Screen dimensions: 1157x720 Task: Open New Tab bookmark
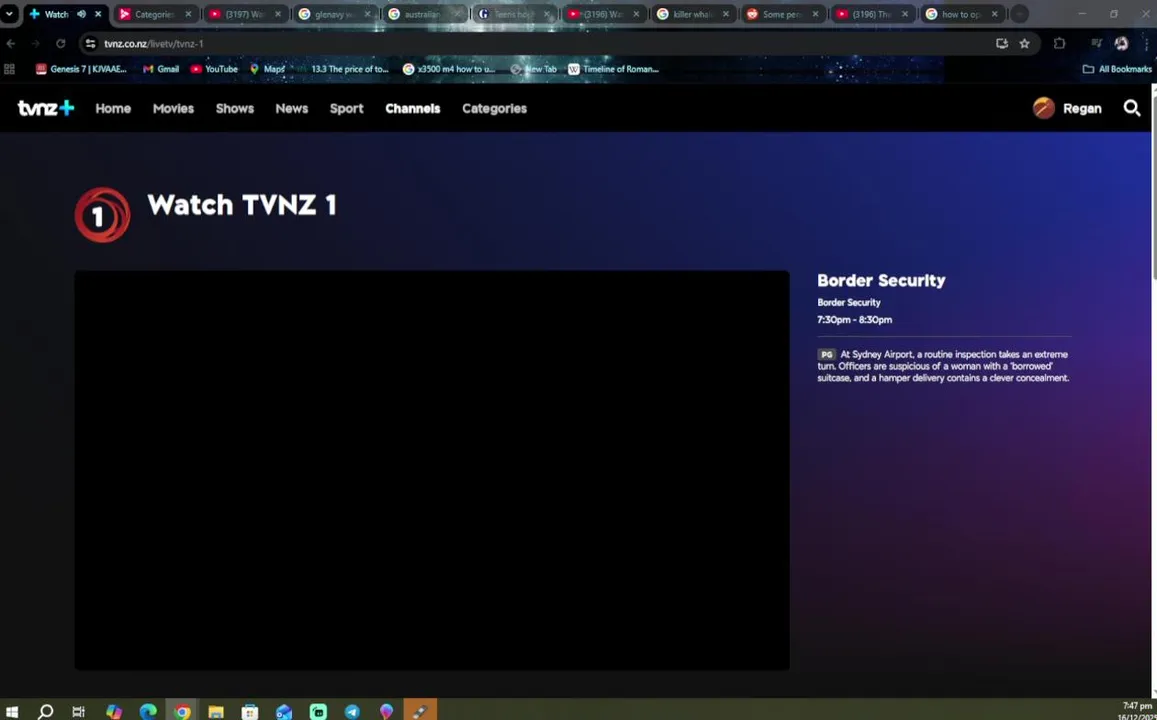533,69
